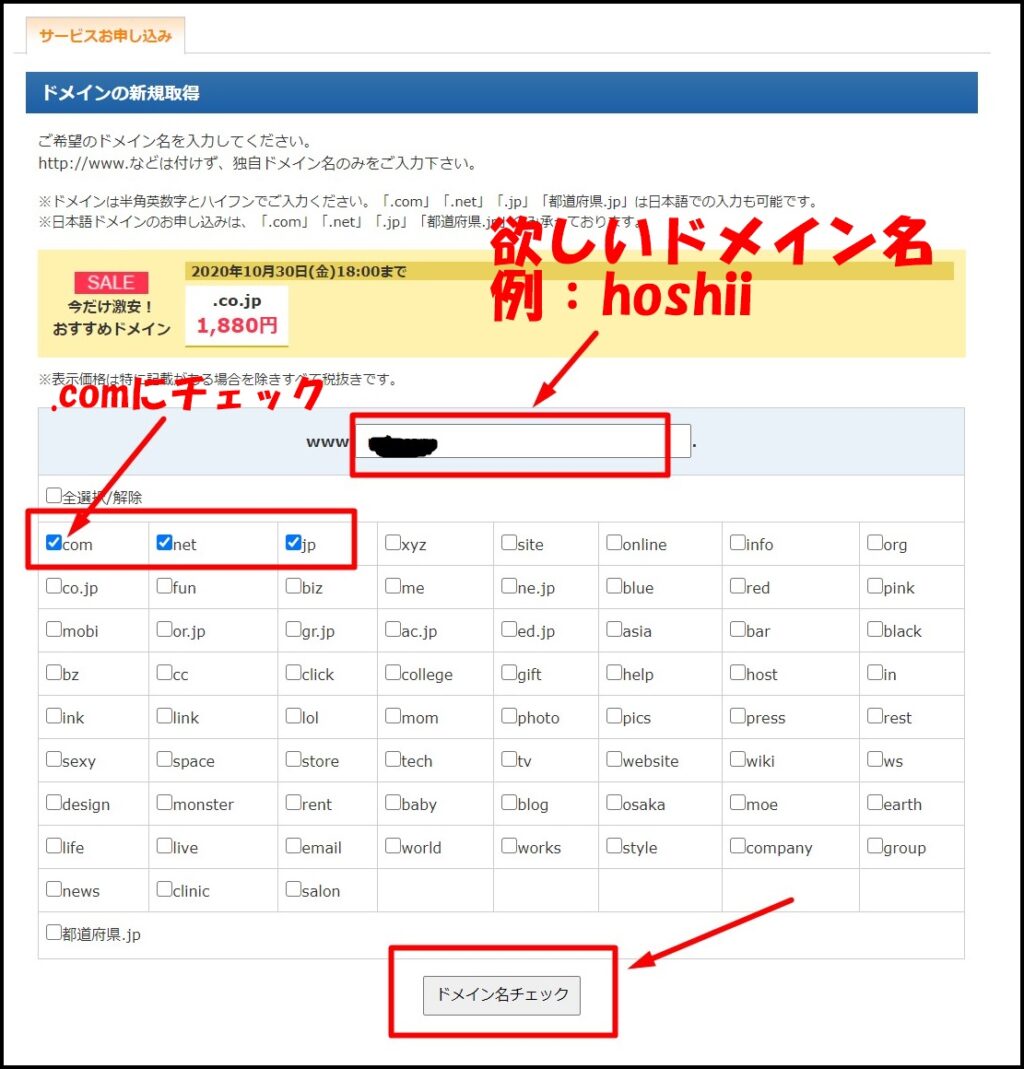This screenshot has height=1069, width=1024.
Task: Select the fun domain checkbox
Action: click(164, 586)
